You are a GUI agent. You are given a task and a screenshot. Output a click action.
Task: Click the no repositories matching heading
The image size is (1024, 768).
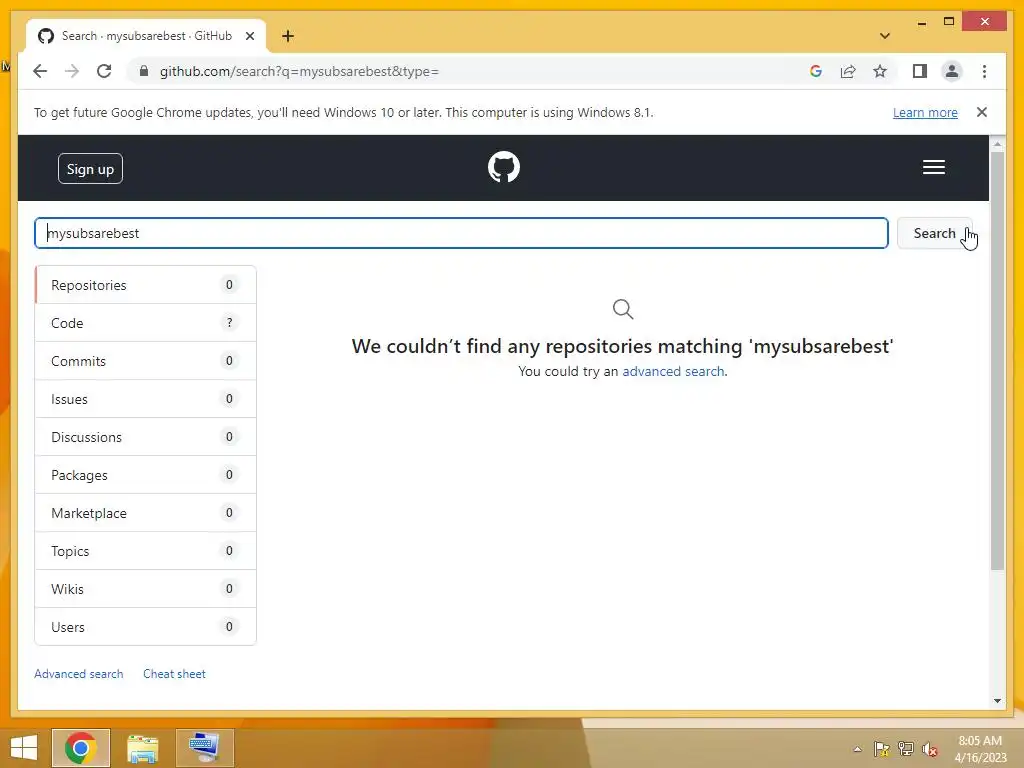click(x=622, y=346)
